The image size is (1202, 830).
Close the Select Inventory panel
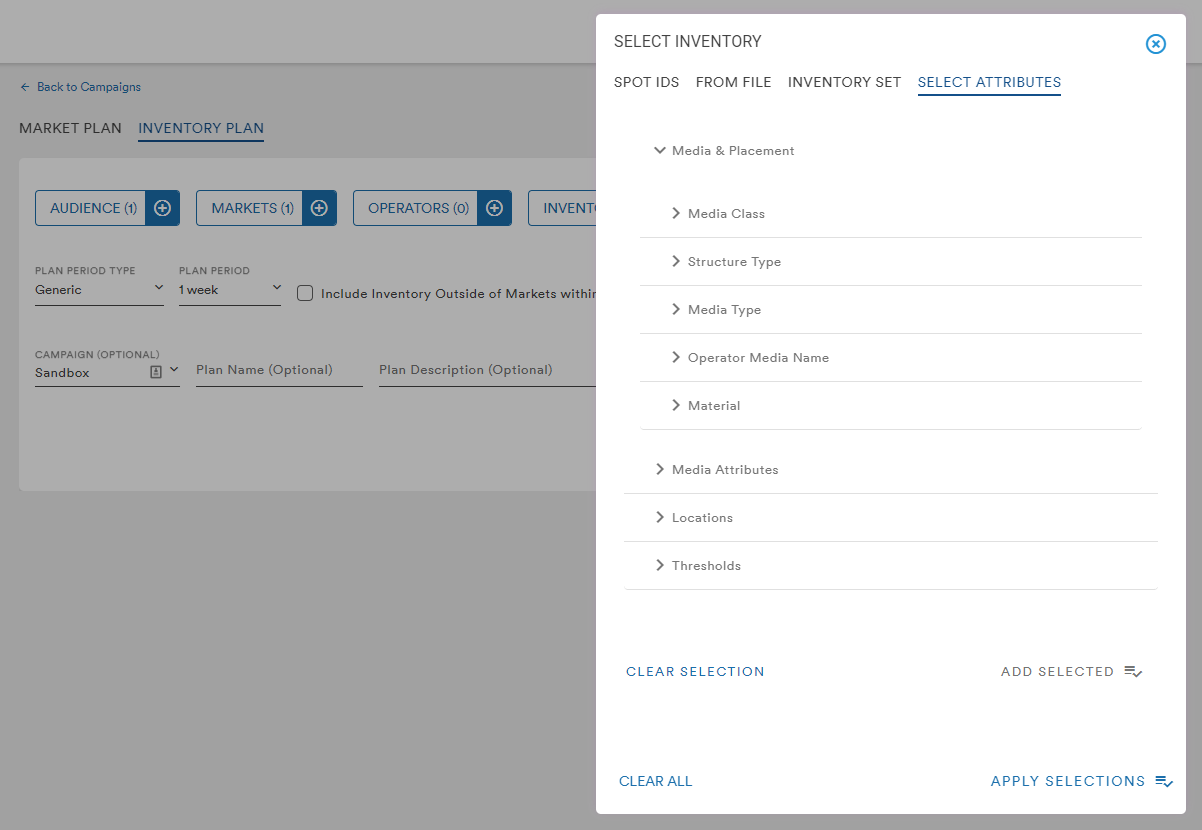click(1155, 44)
